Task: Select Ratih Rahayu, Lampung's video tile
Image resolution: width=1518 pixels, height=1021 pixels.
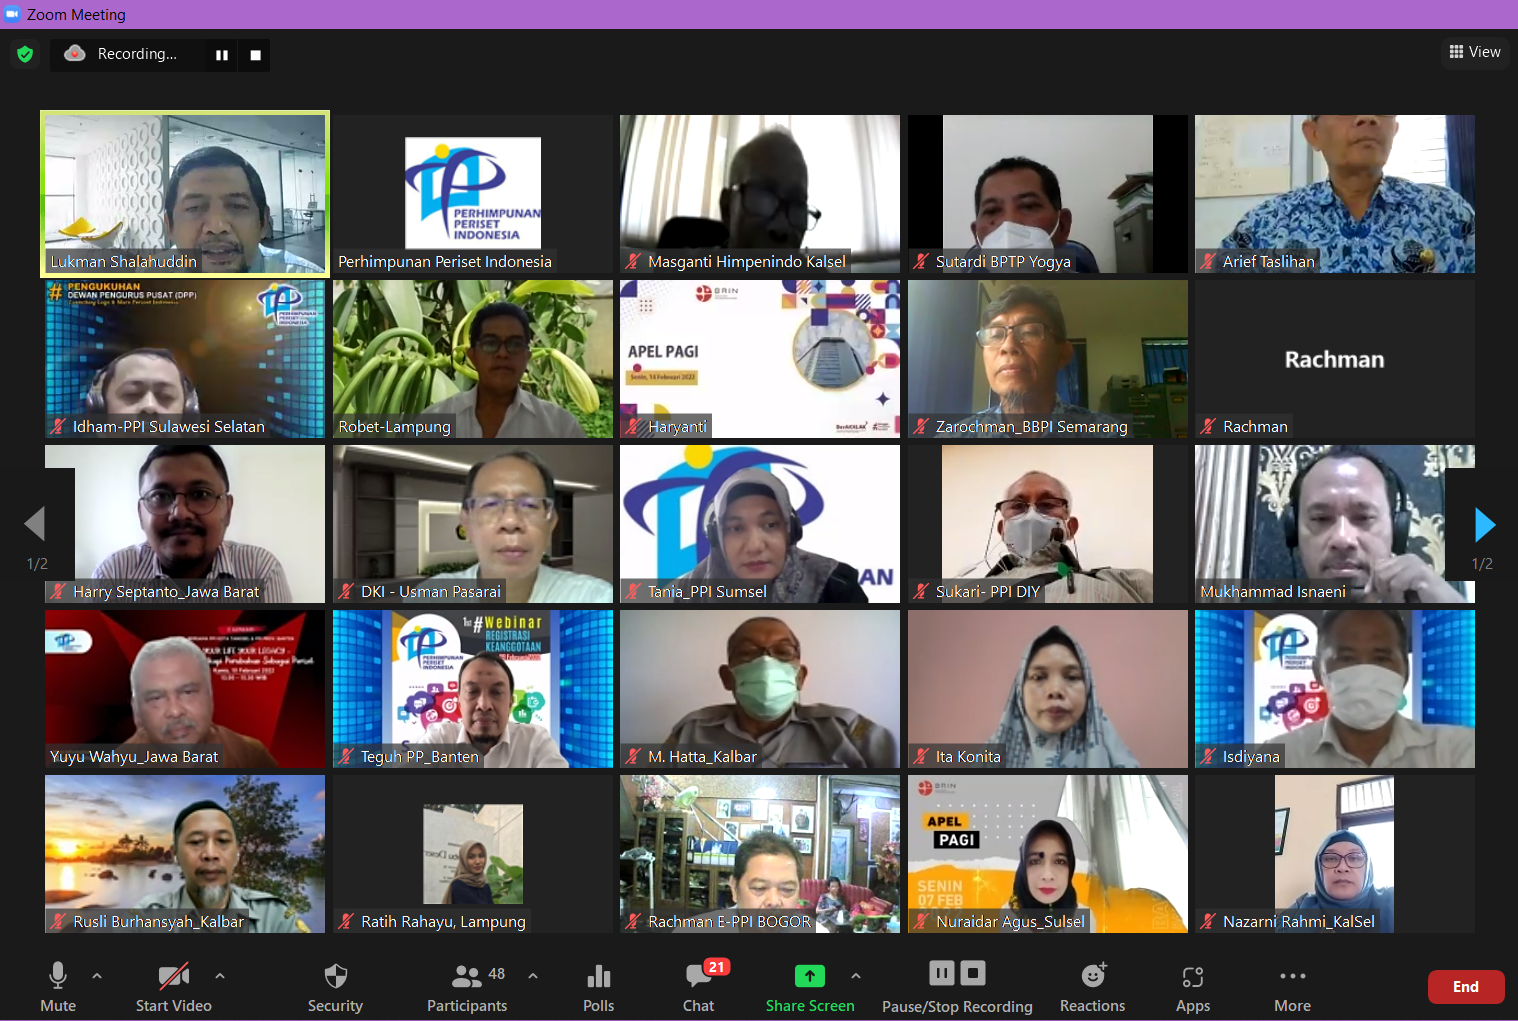Action: point(473,854)
